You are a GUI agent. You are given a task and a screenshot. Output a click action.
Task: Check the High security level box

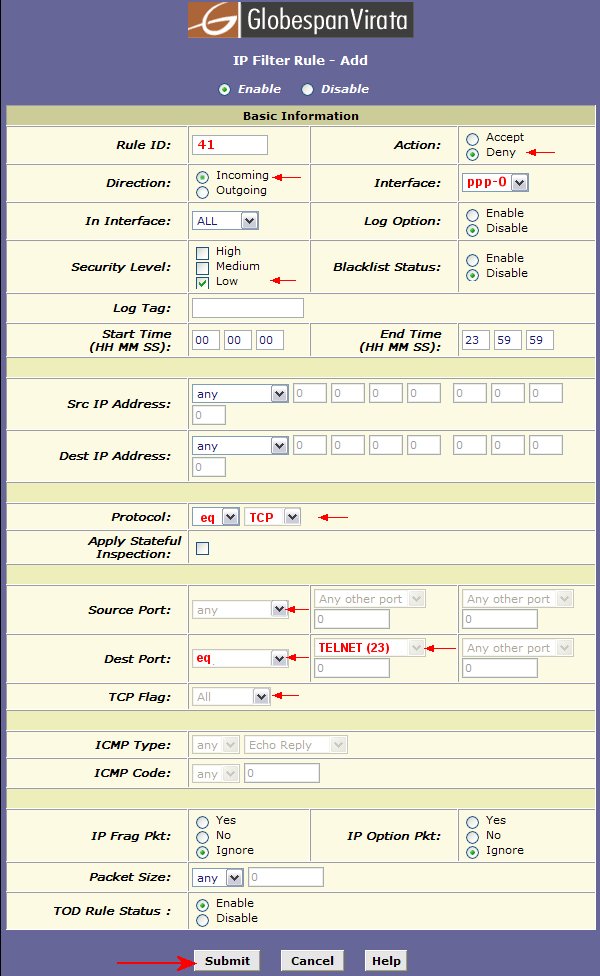pos(202,253)
